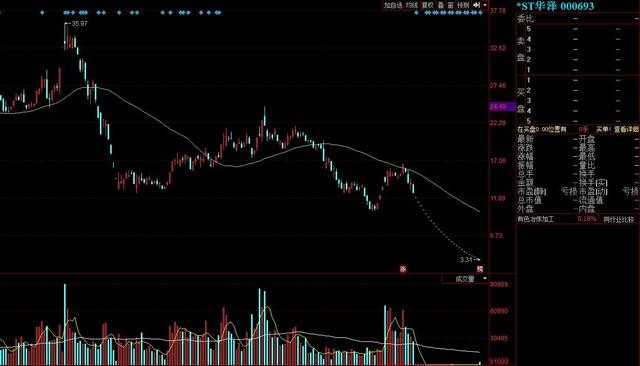Click the red 涨 marker icon on timeline
Viewport: 640px width, 366px height.
pos(403,269)
